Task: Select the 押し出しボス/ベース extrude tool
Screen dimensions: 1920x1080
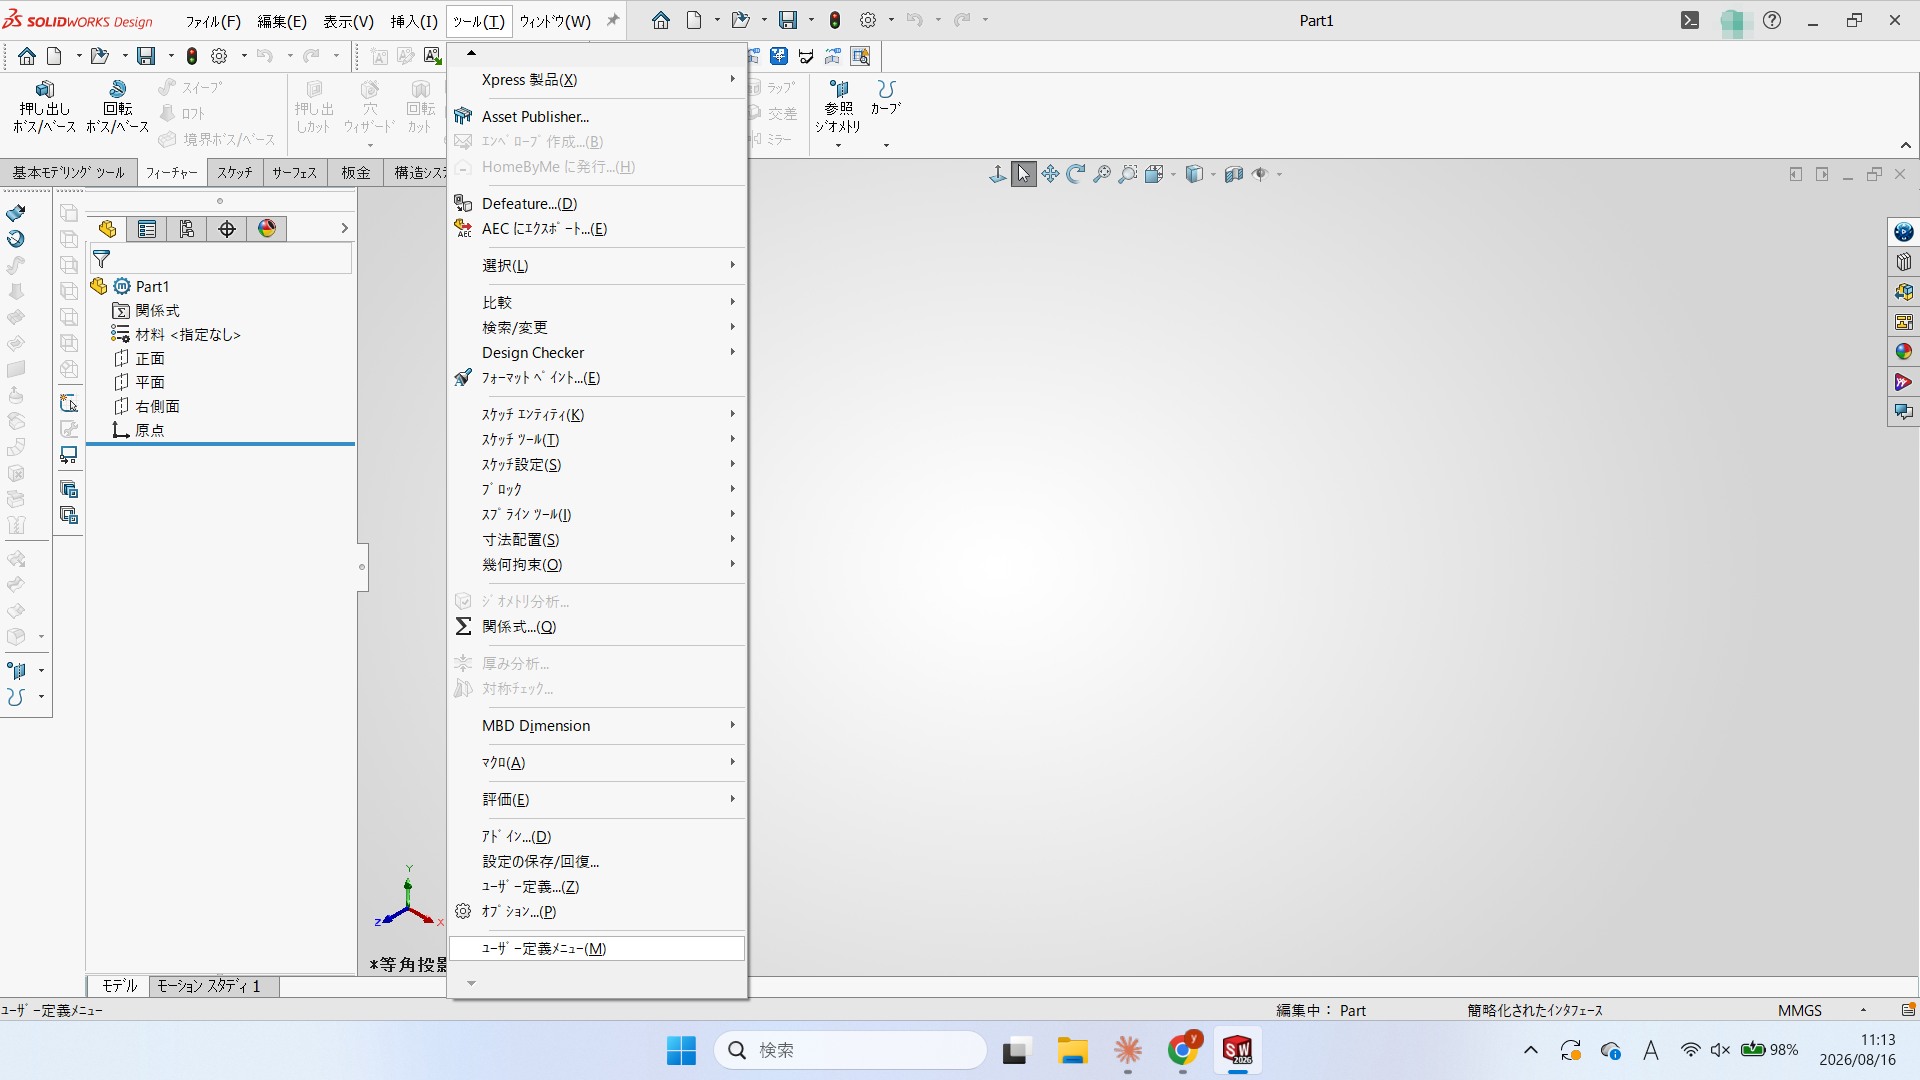Action: coord(44,107)
